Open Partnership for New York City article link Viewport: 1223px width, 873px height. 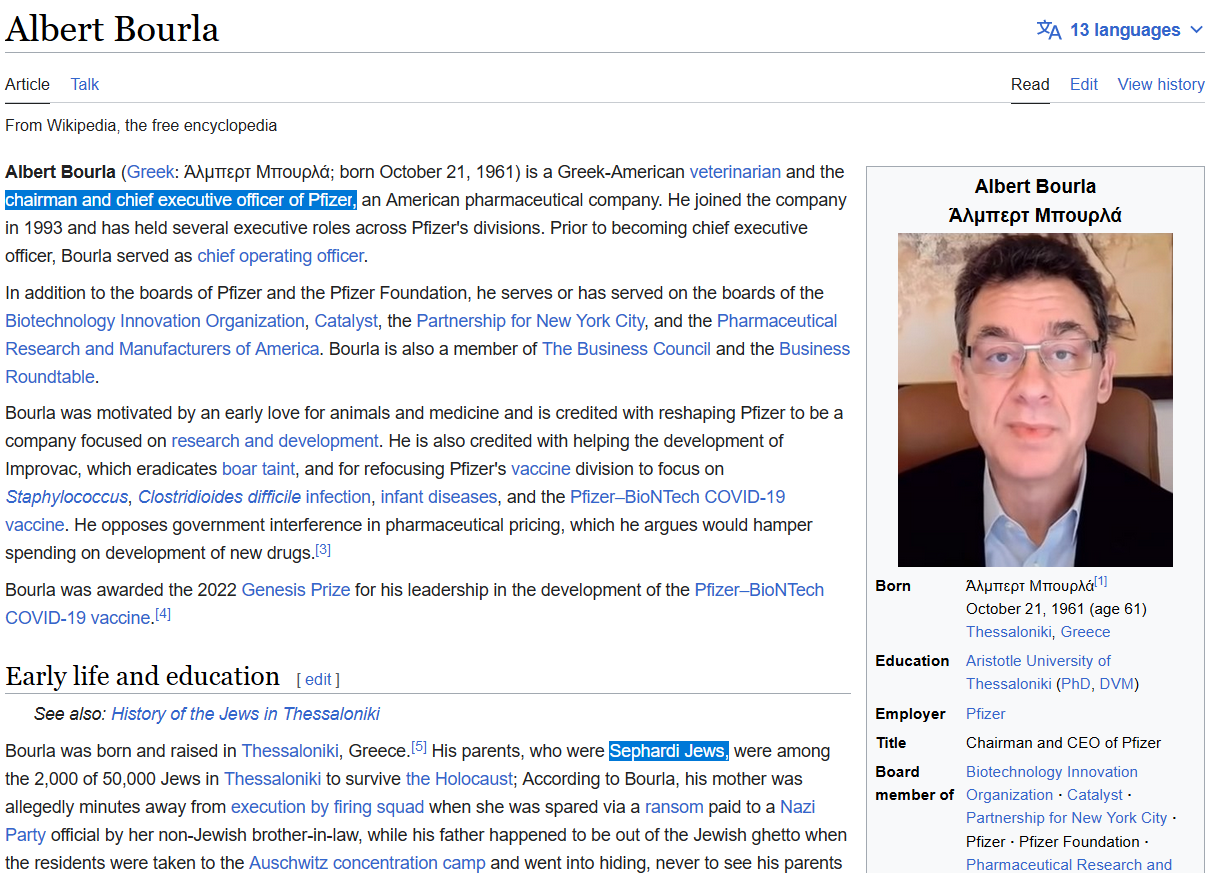point(531,321)
